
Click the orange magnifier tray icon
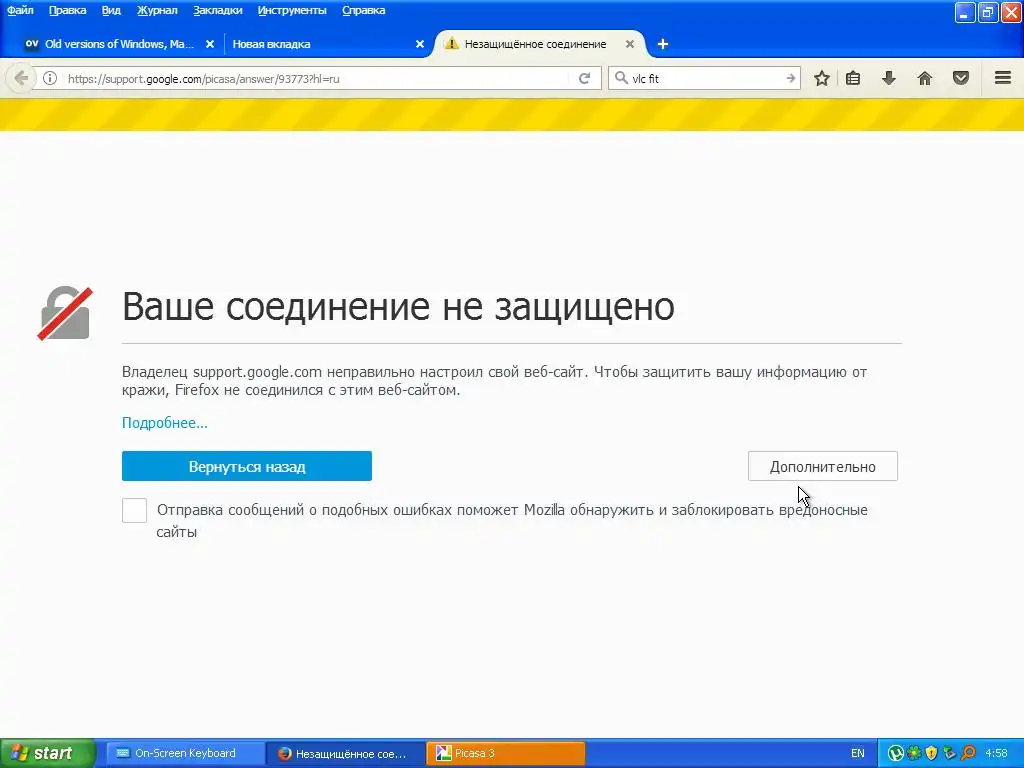pos(968,753)
